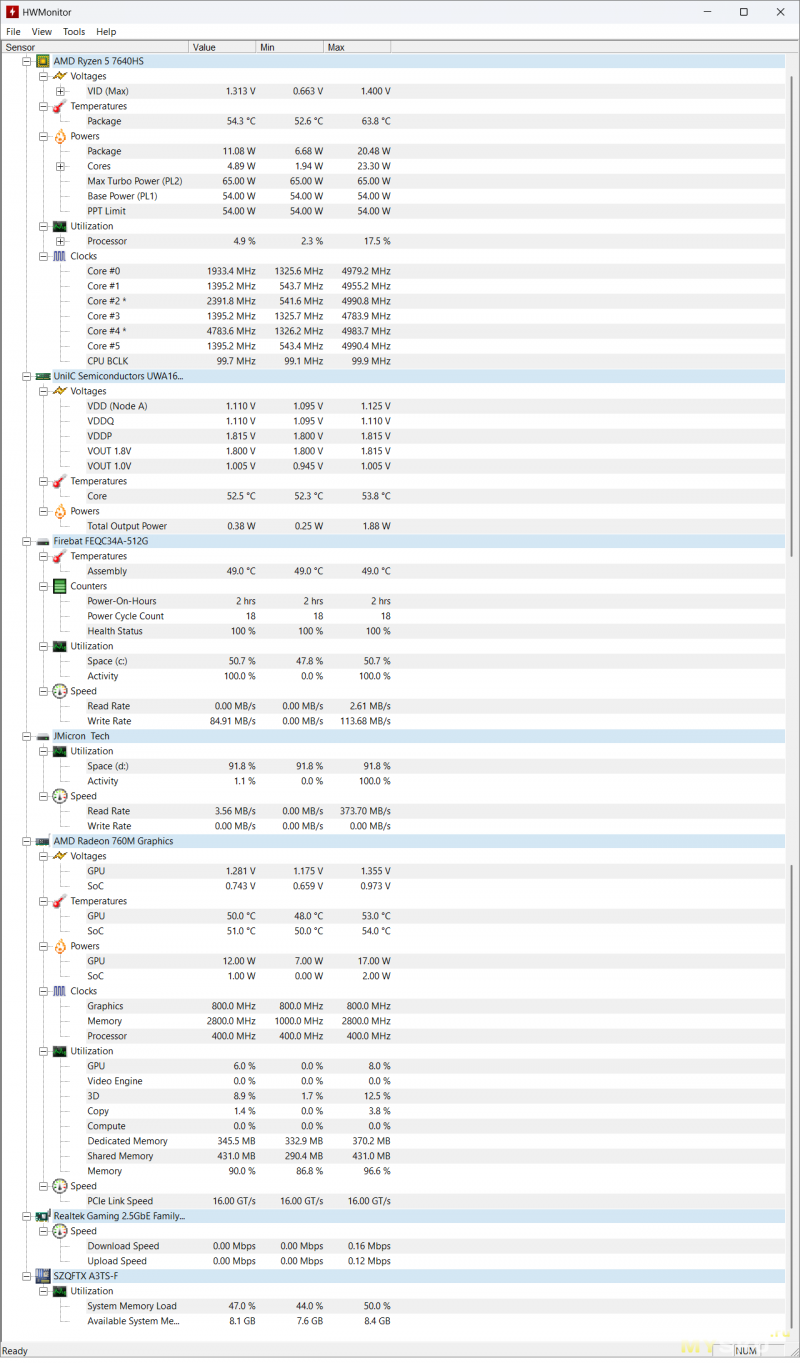The image size is (800, 1363).
Task: Click the AMD Radeon 760M graphics card icon
Action: coord(43,841)
